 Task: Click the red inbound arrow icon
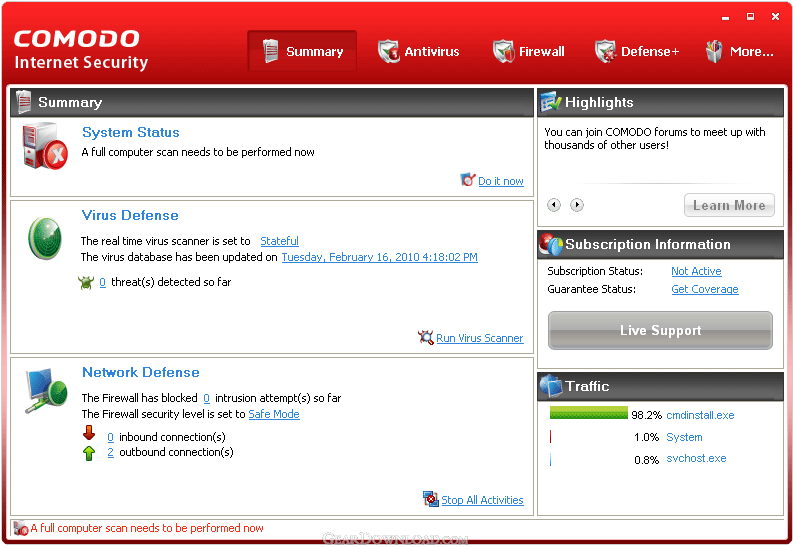[89, 433]
